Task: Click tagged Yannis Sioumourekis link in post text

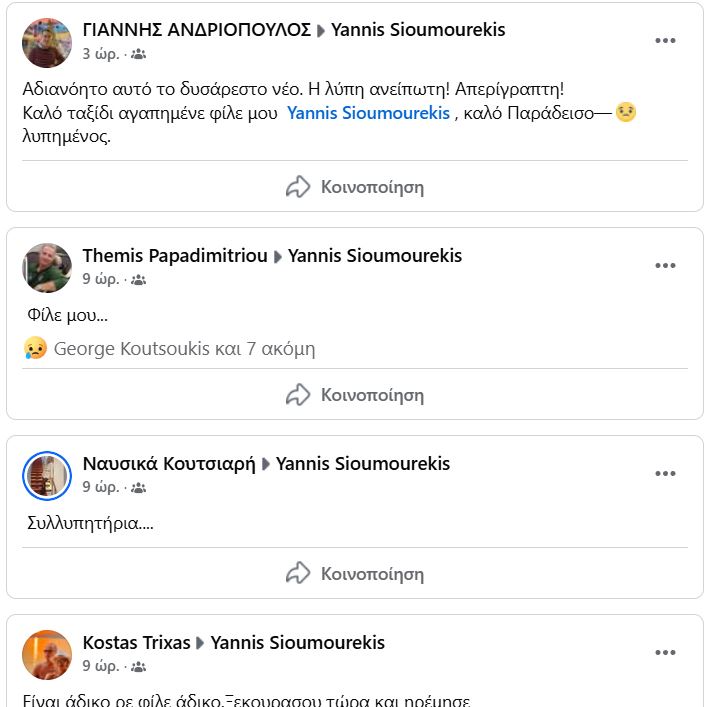Action: [368, 113]
